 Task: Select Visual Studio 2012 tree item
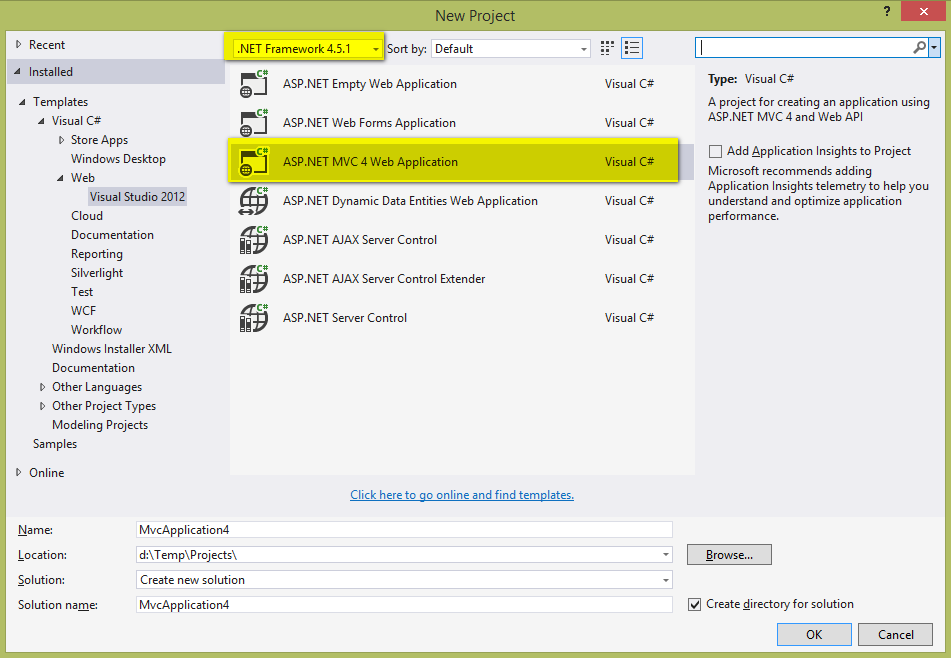pos(137,196)
